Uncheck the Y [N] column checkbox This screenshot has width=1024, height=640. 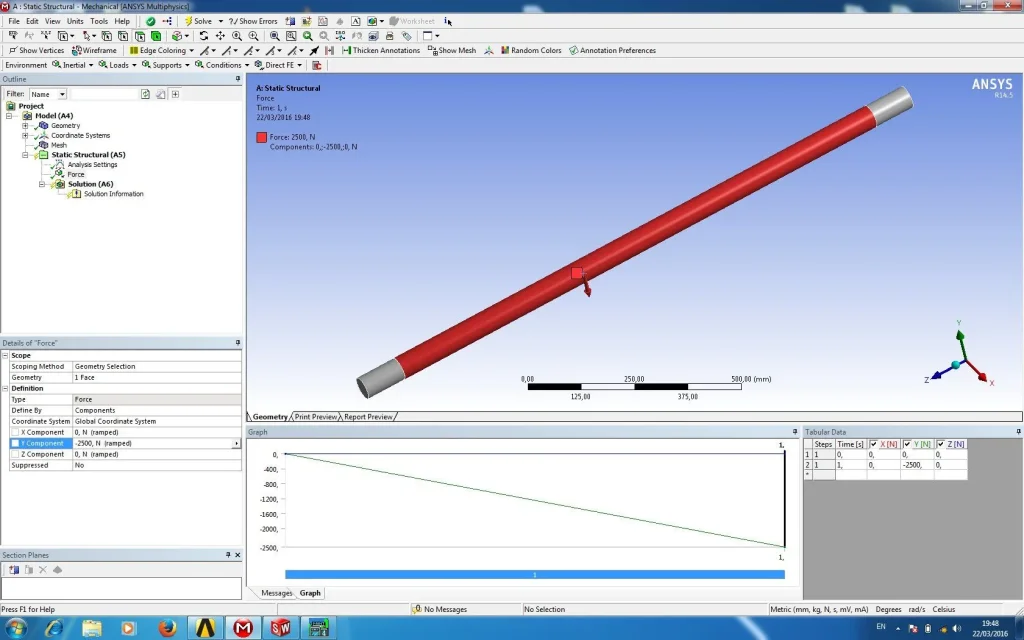[x=907, y=444]
